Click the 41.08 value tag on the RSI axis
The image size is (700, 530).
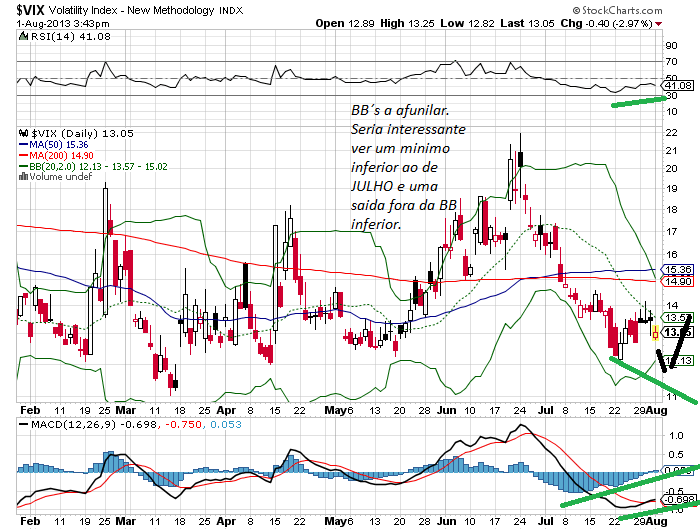[678, 85]
